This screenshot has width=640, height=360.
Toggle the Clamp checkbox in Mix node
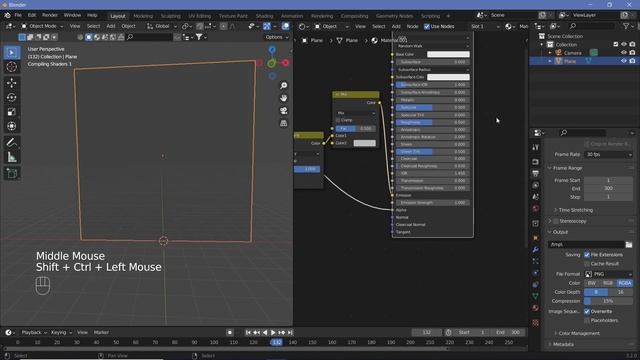pyautogui.click(x=338, y=120)
